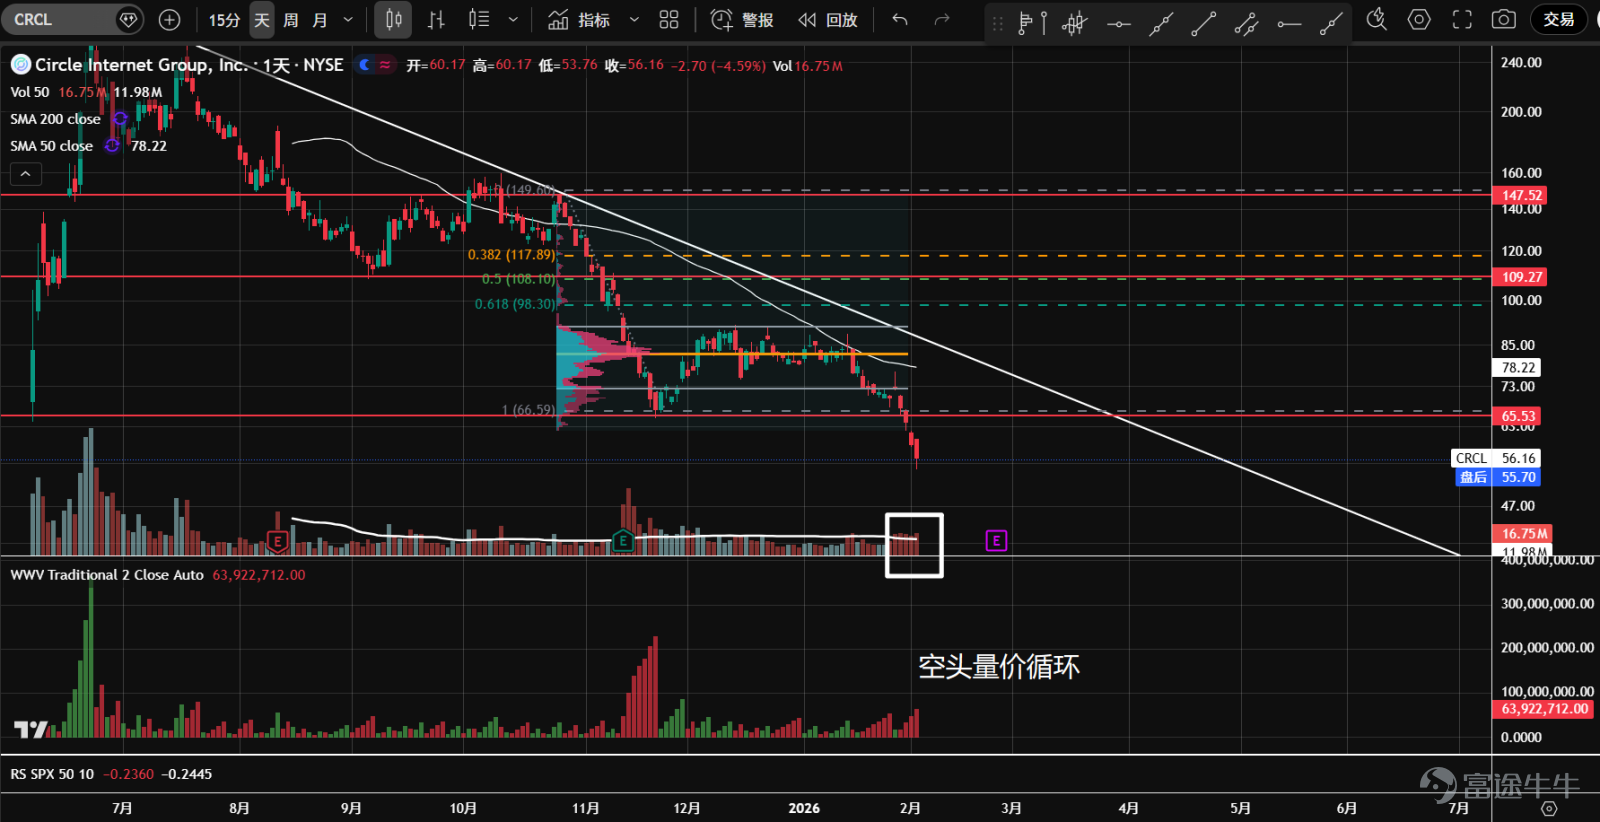Collapse the indicator legend with chevron

point(25,174)
